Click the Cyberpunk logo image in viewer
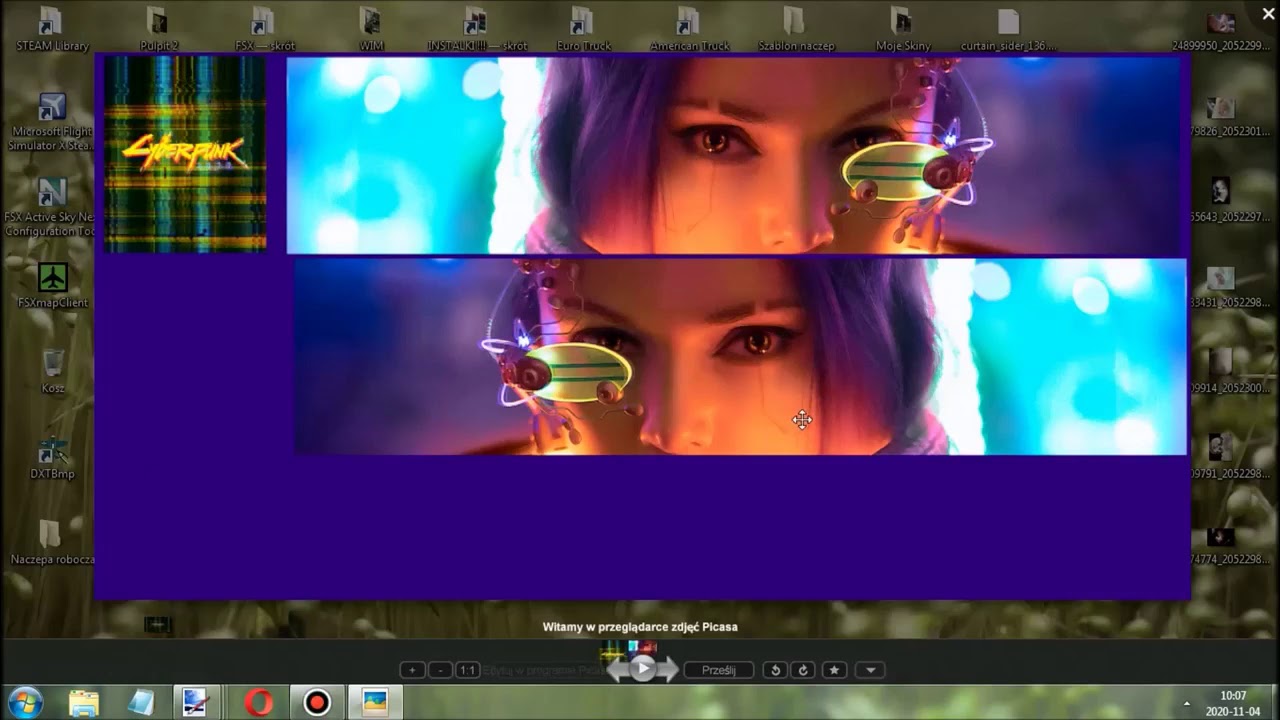 pyautogui.click(x=185, y=153)
